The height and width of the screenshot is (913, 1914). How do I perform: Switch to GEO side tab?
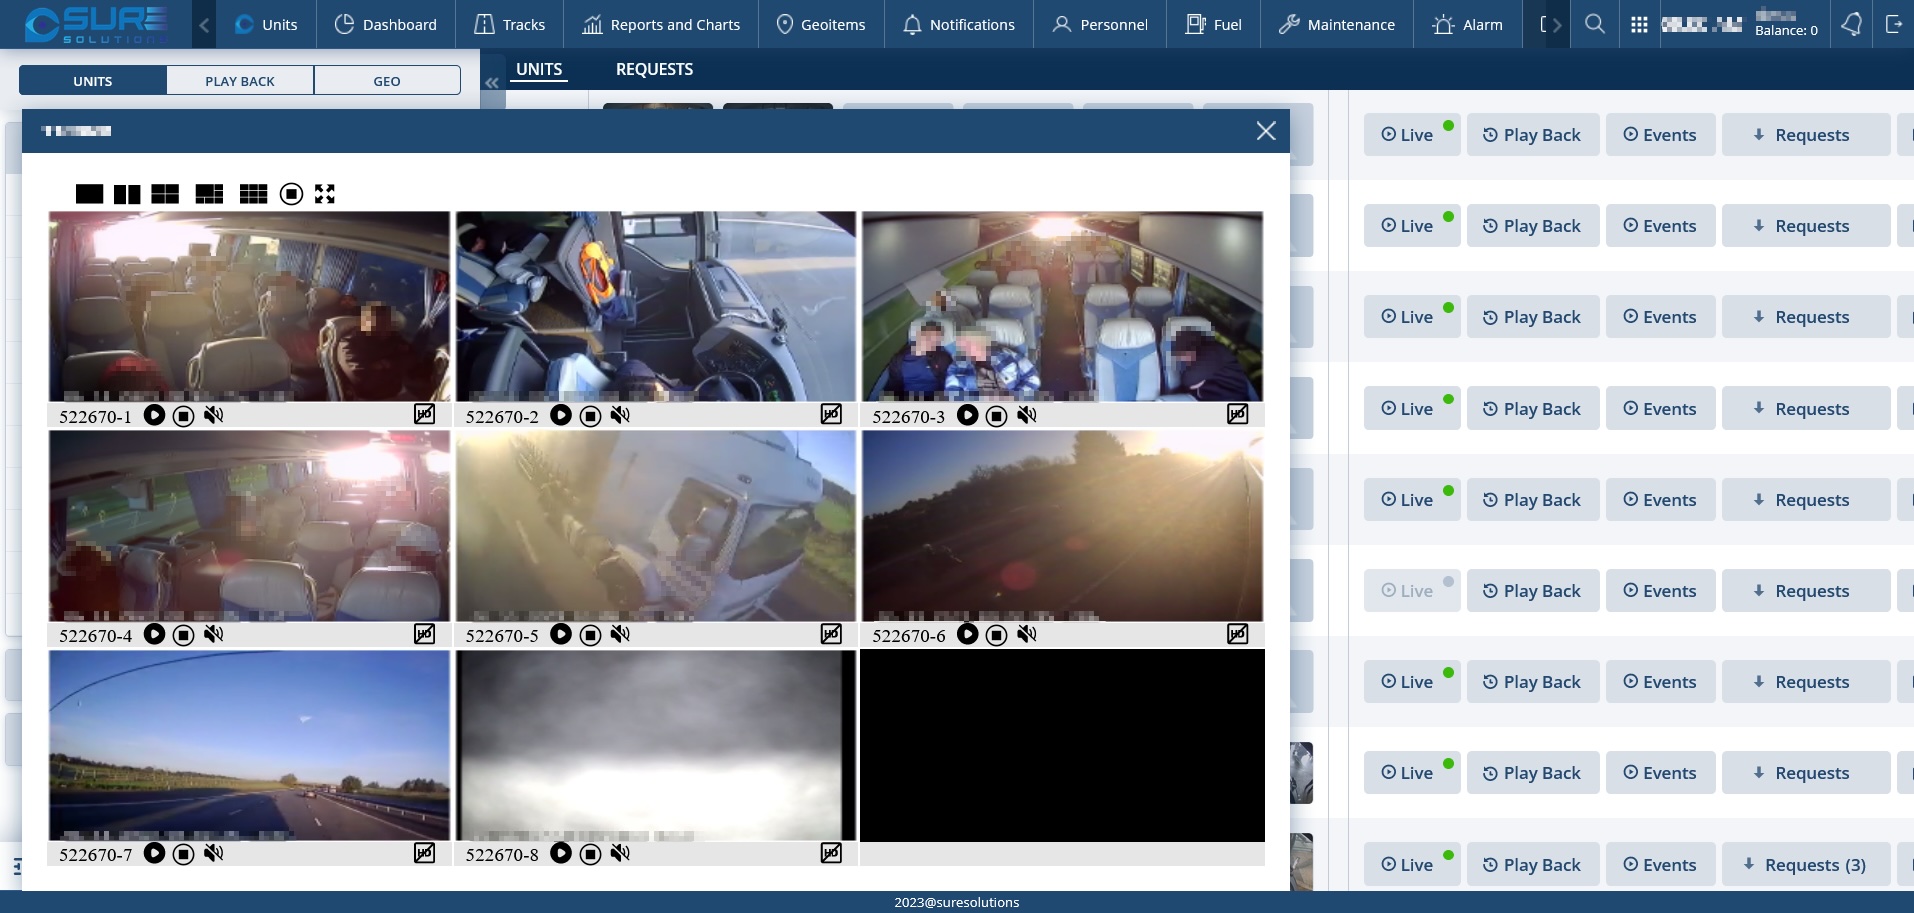coord(387,81)
